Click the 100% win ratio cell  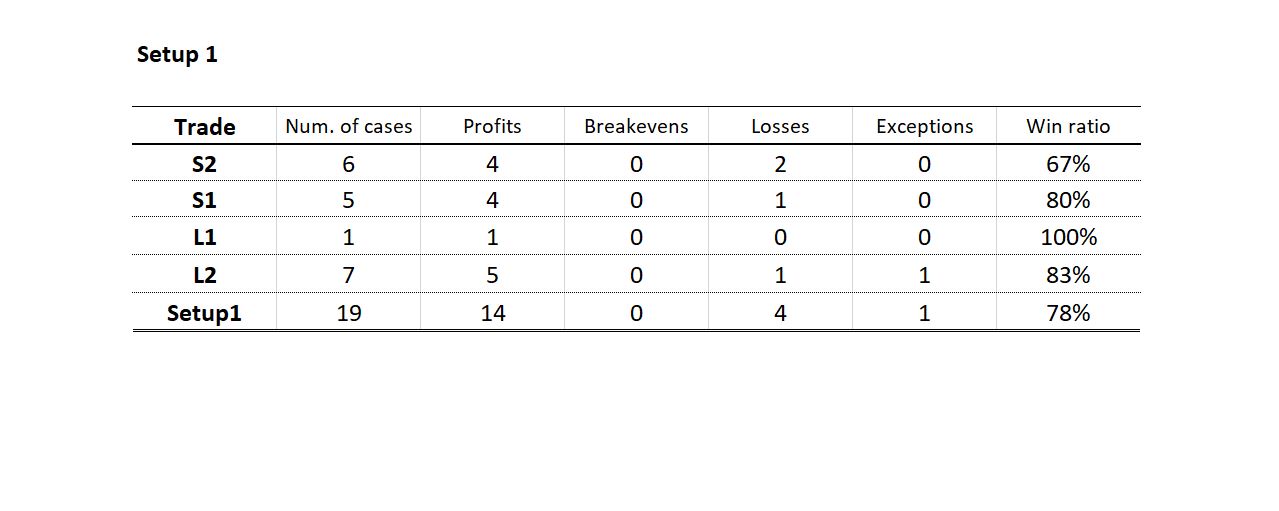(x=1068, y=238)
